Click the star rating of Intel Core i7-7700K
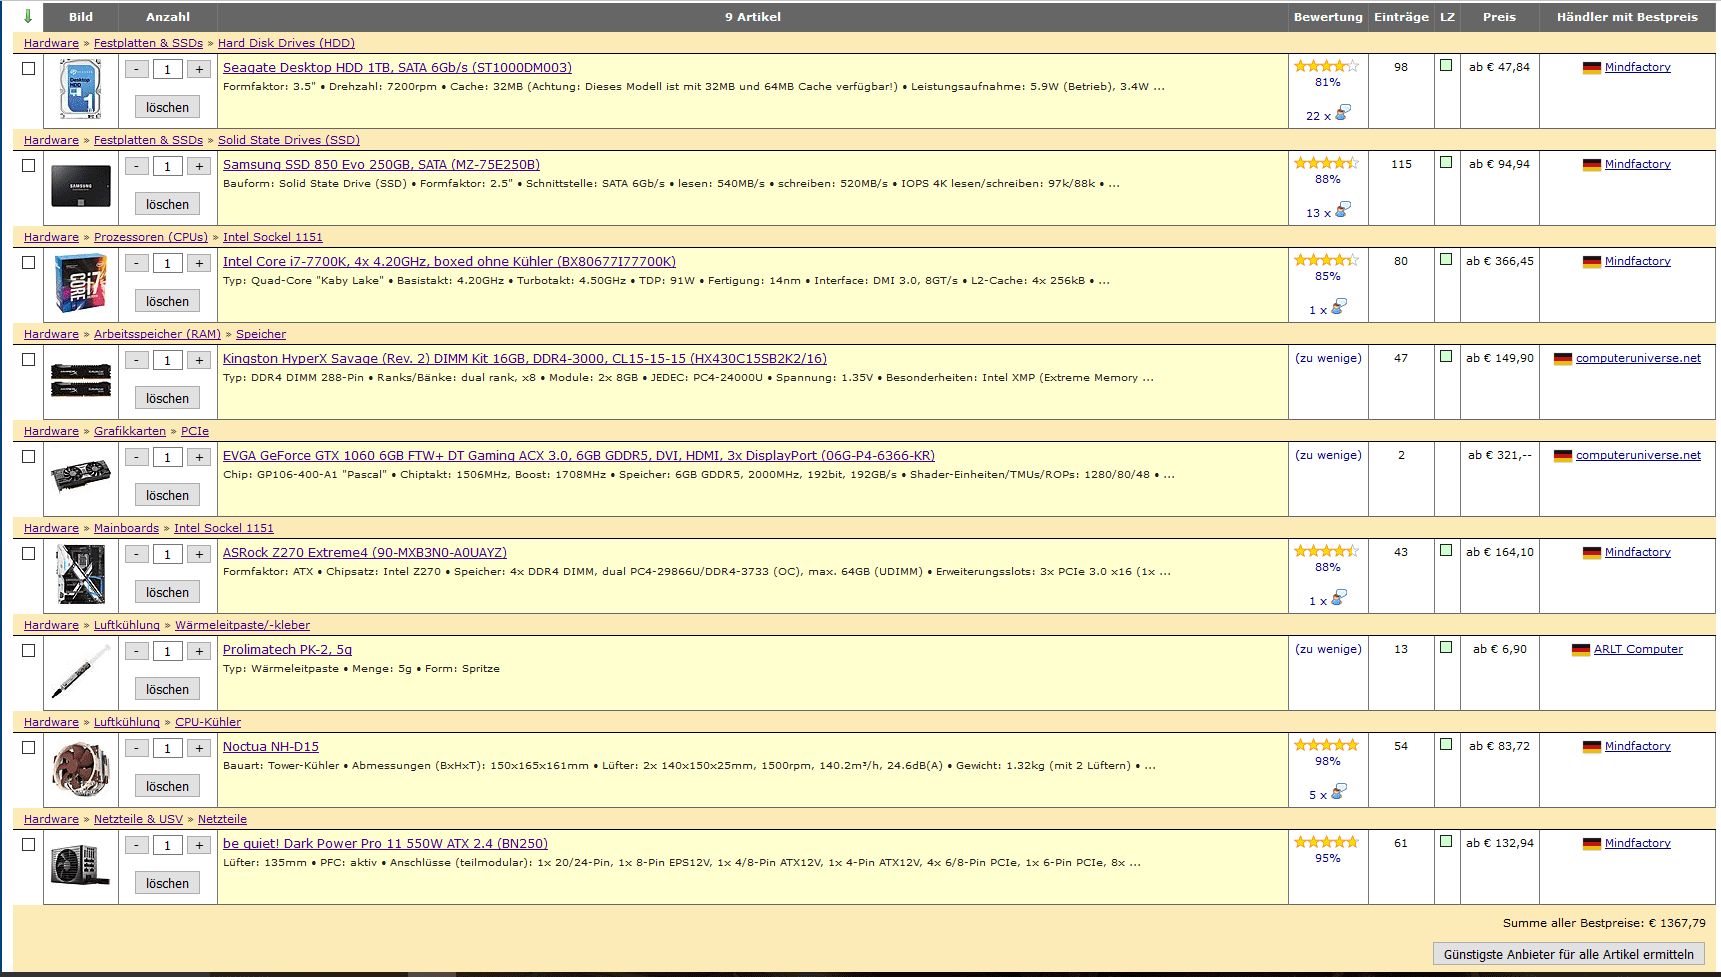Image resolution: width=1721 pixels, height=977 pixels. (1327, 260)
